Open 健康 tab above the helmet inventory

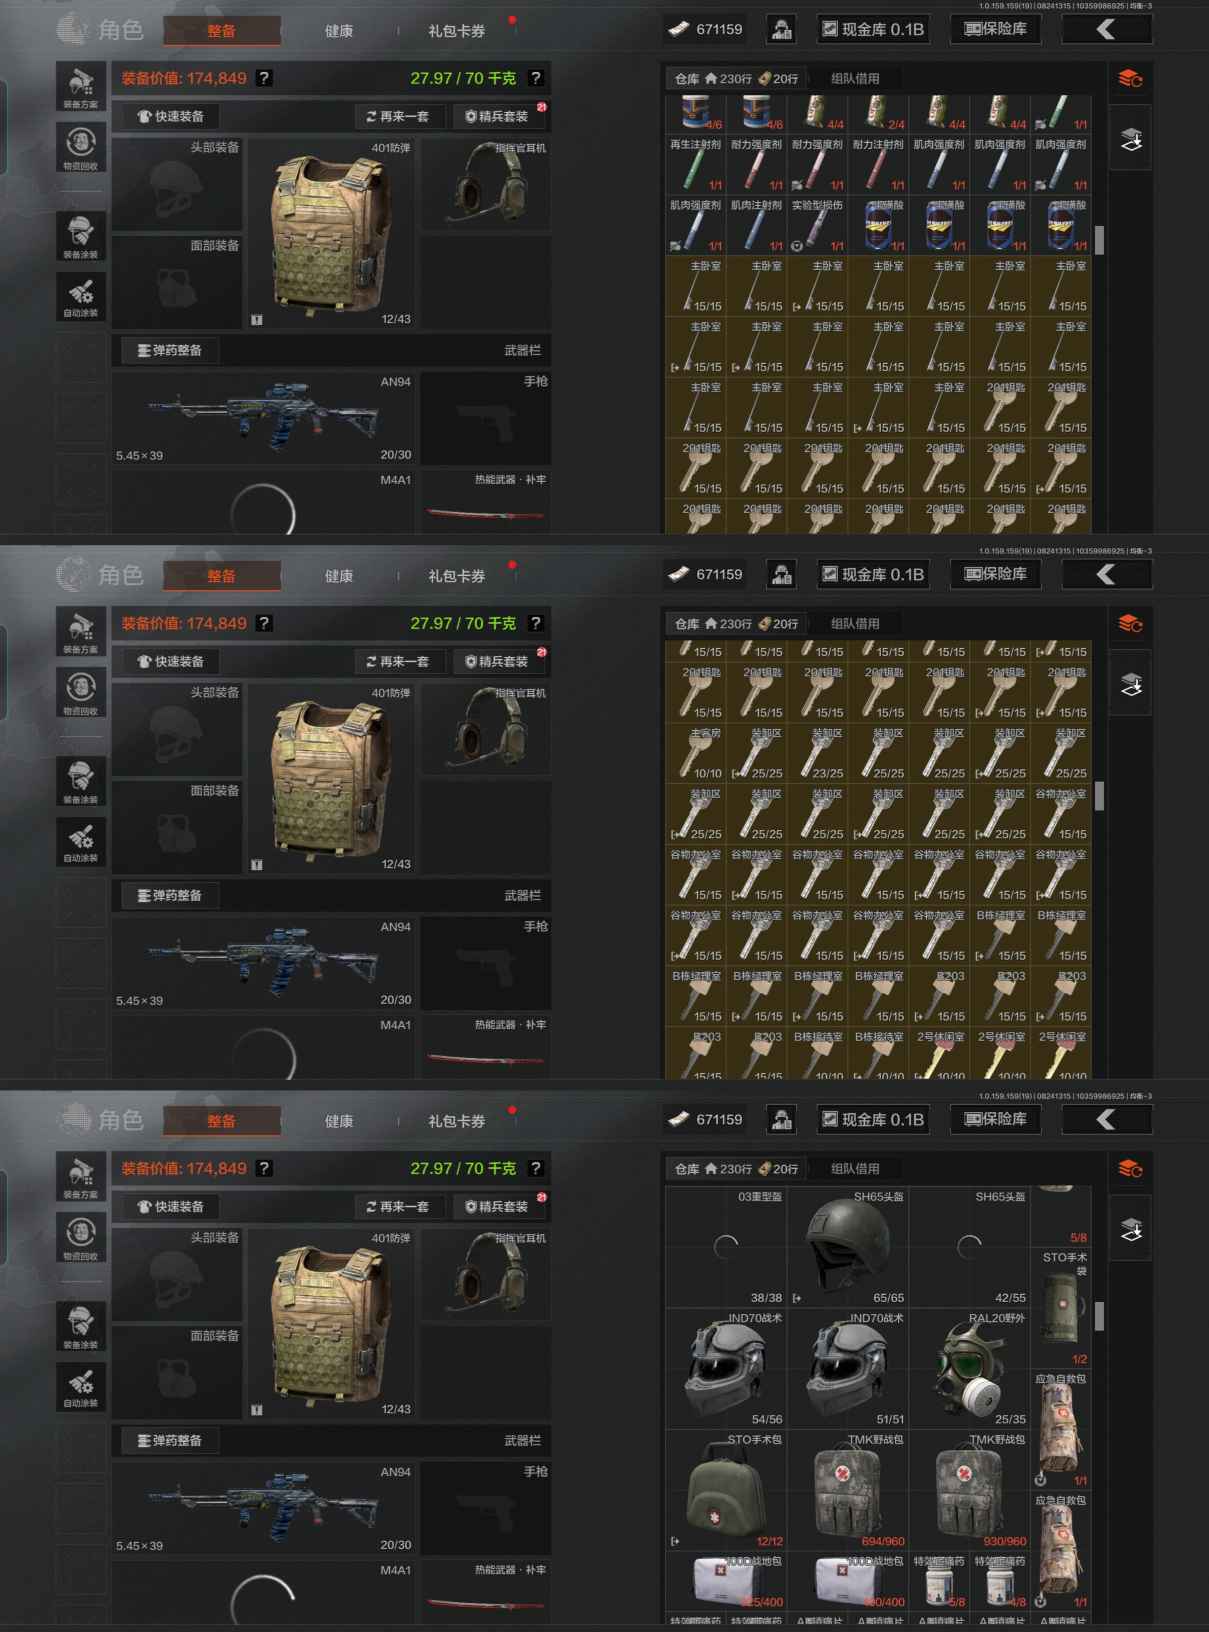(339, 1121)
